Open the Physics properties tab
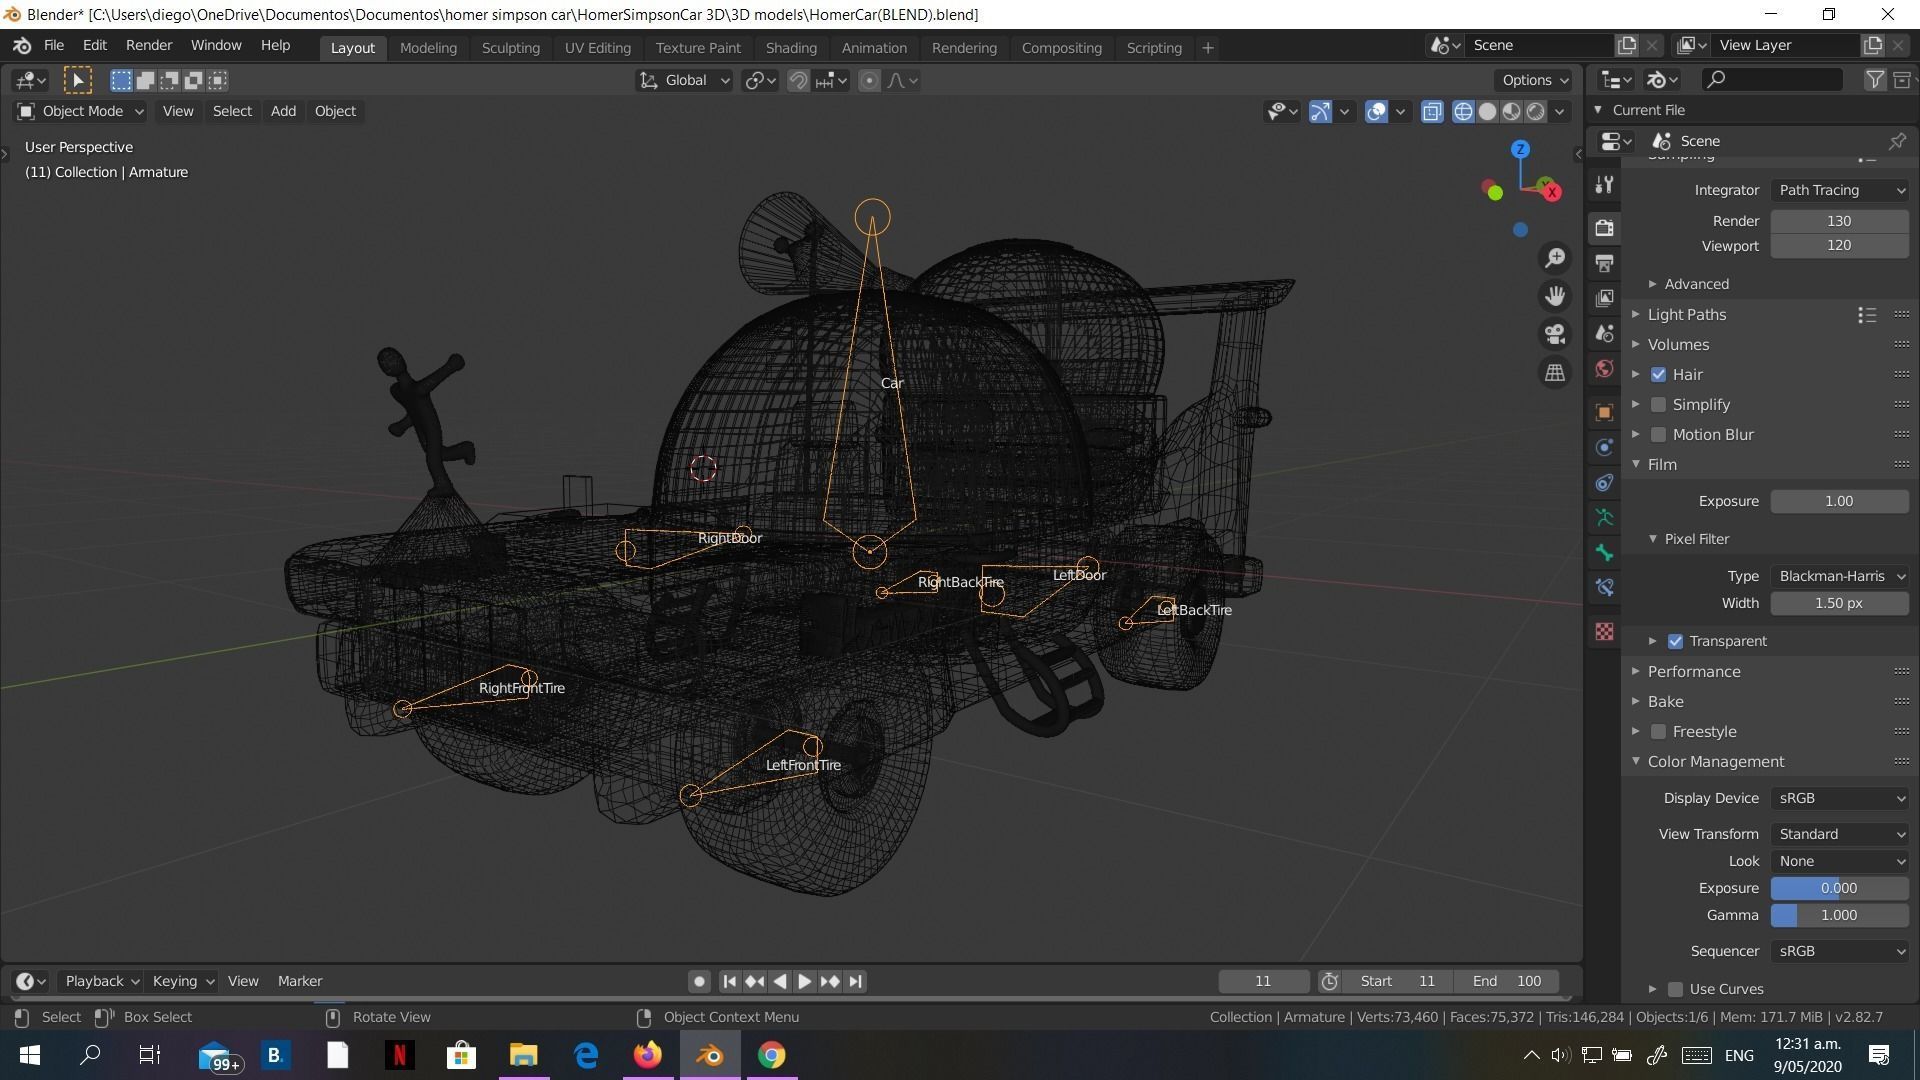The image size is (1920, 1080). pyautogui.click(x=1604, y=447)
